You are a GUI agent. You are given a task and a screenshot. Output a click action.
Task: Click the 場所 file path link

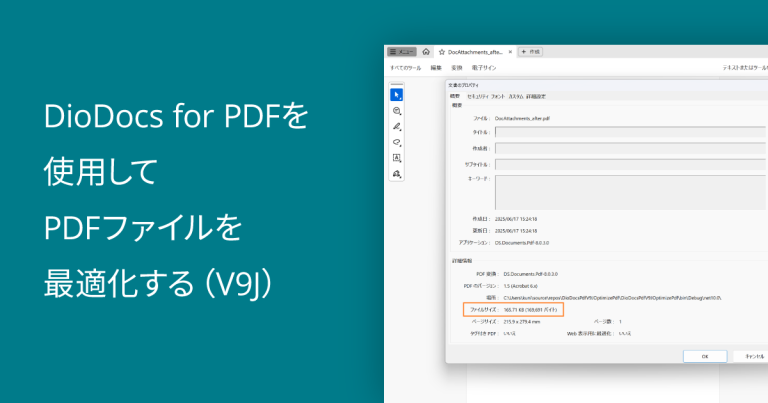pyautogui.click(x=612, y=298)
